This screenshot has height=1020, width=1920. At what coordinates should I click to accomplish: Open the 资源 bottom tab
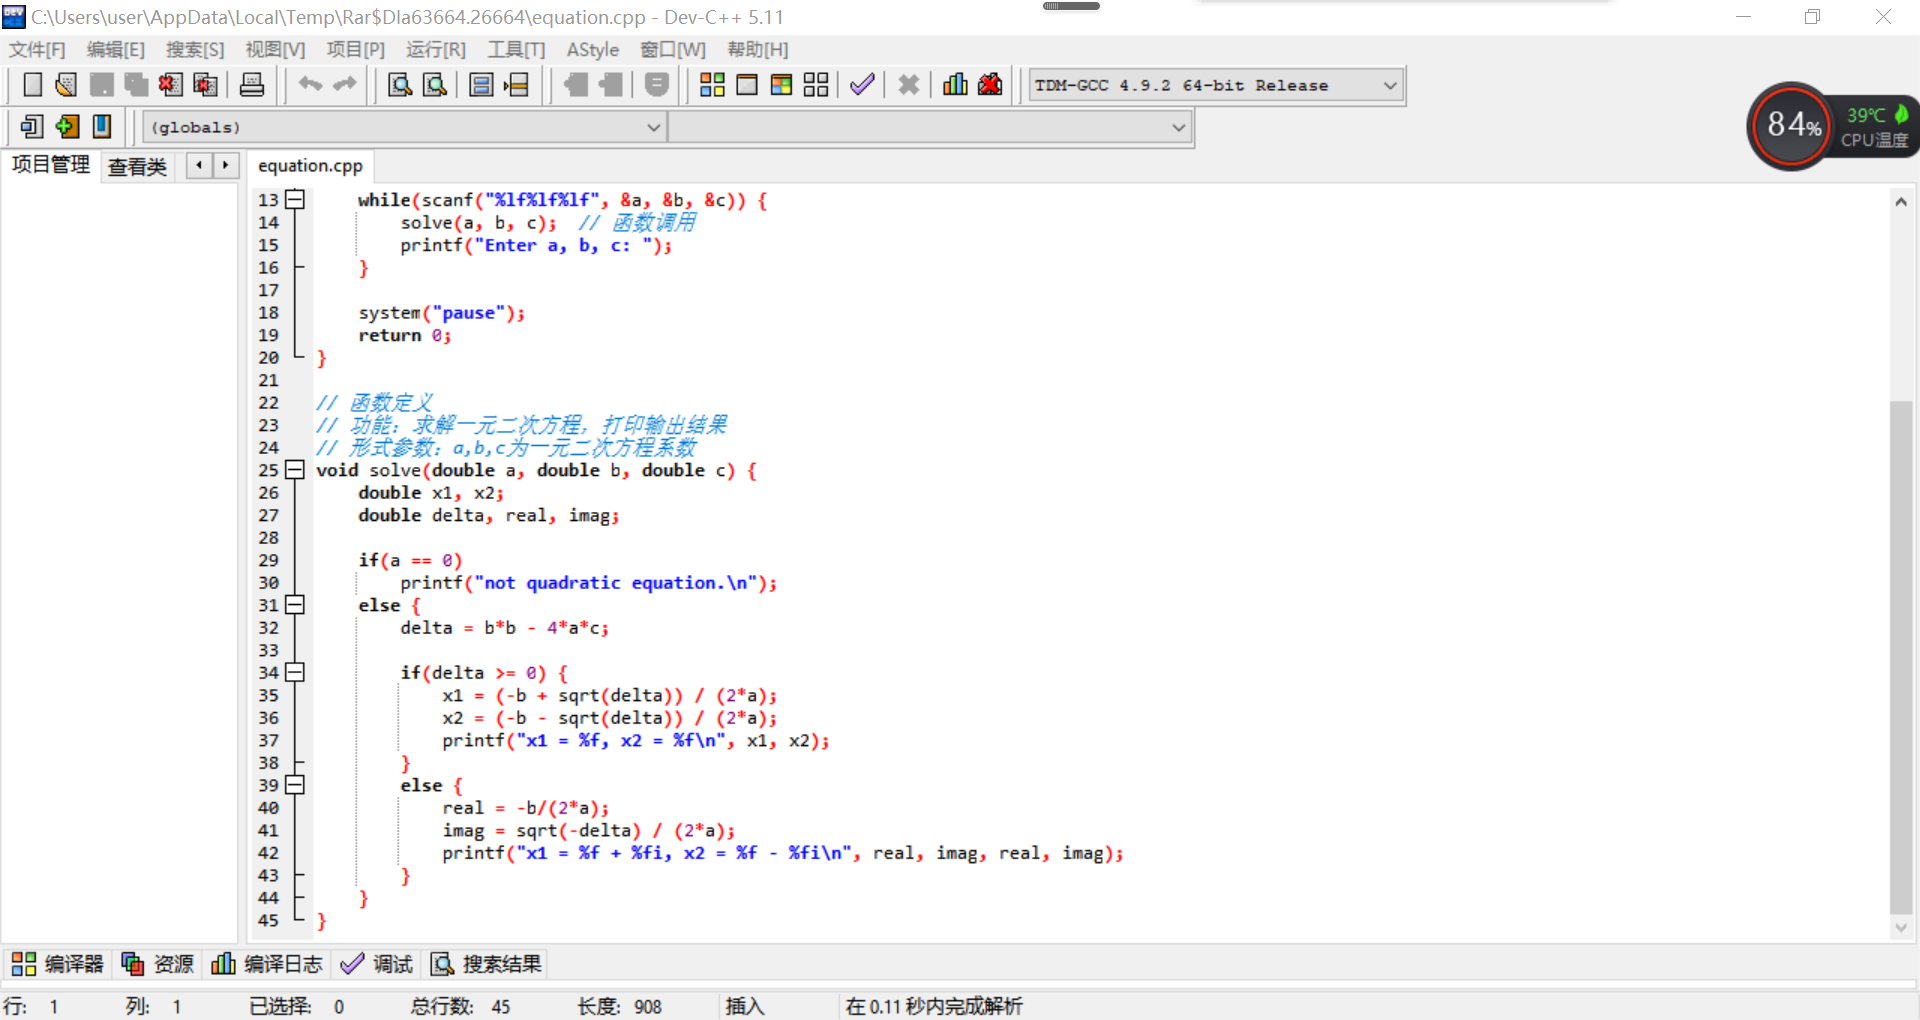coord(158,964)
